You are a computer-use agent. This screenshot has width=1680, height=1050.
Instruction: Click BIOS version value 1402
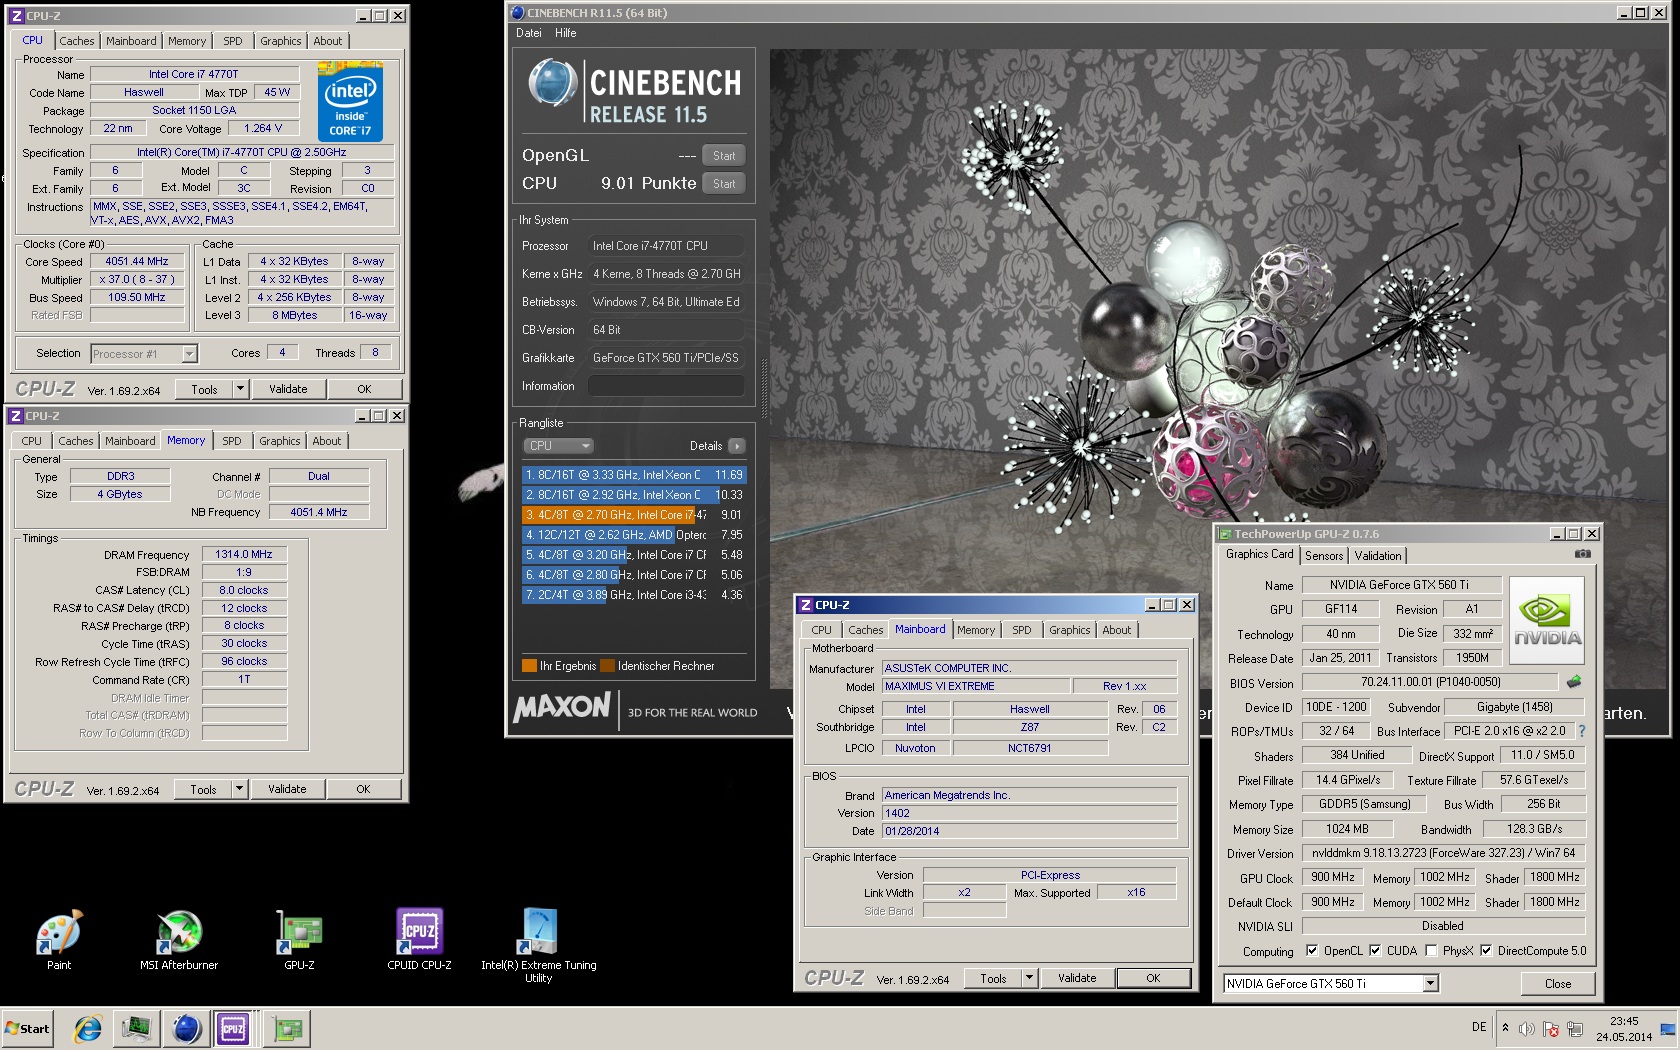[x=1029, y=813]
